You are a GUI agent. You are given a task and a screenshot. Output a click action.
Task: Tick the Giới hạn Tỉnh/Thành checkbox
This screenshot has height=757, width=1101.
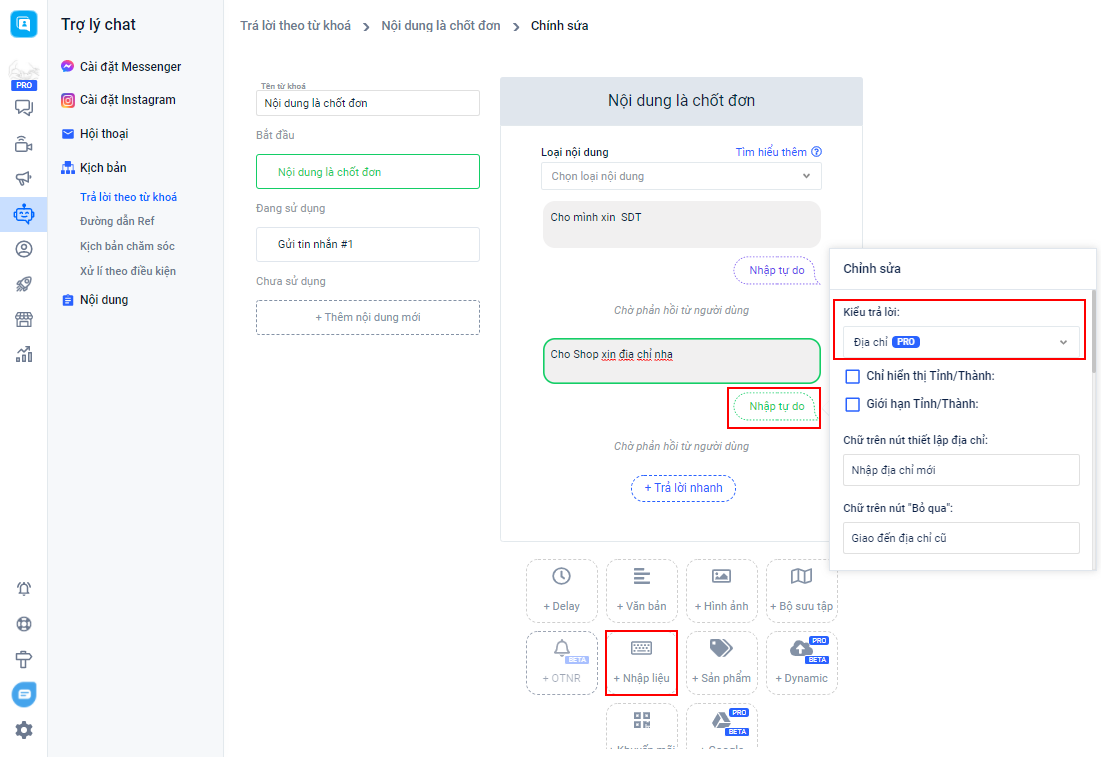853,404
